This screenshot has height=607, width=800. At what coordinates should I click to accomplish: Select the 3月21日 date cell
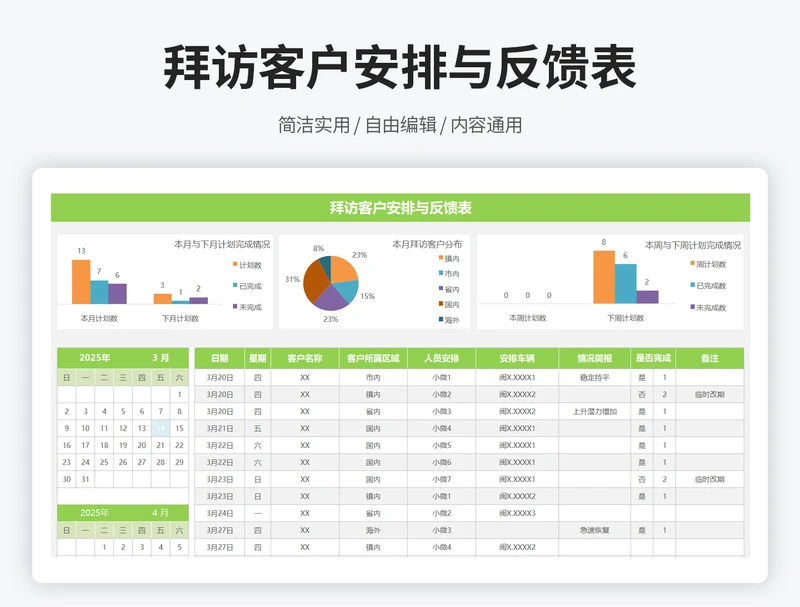tap(219, 428)
